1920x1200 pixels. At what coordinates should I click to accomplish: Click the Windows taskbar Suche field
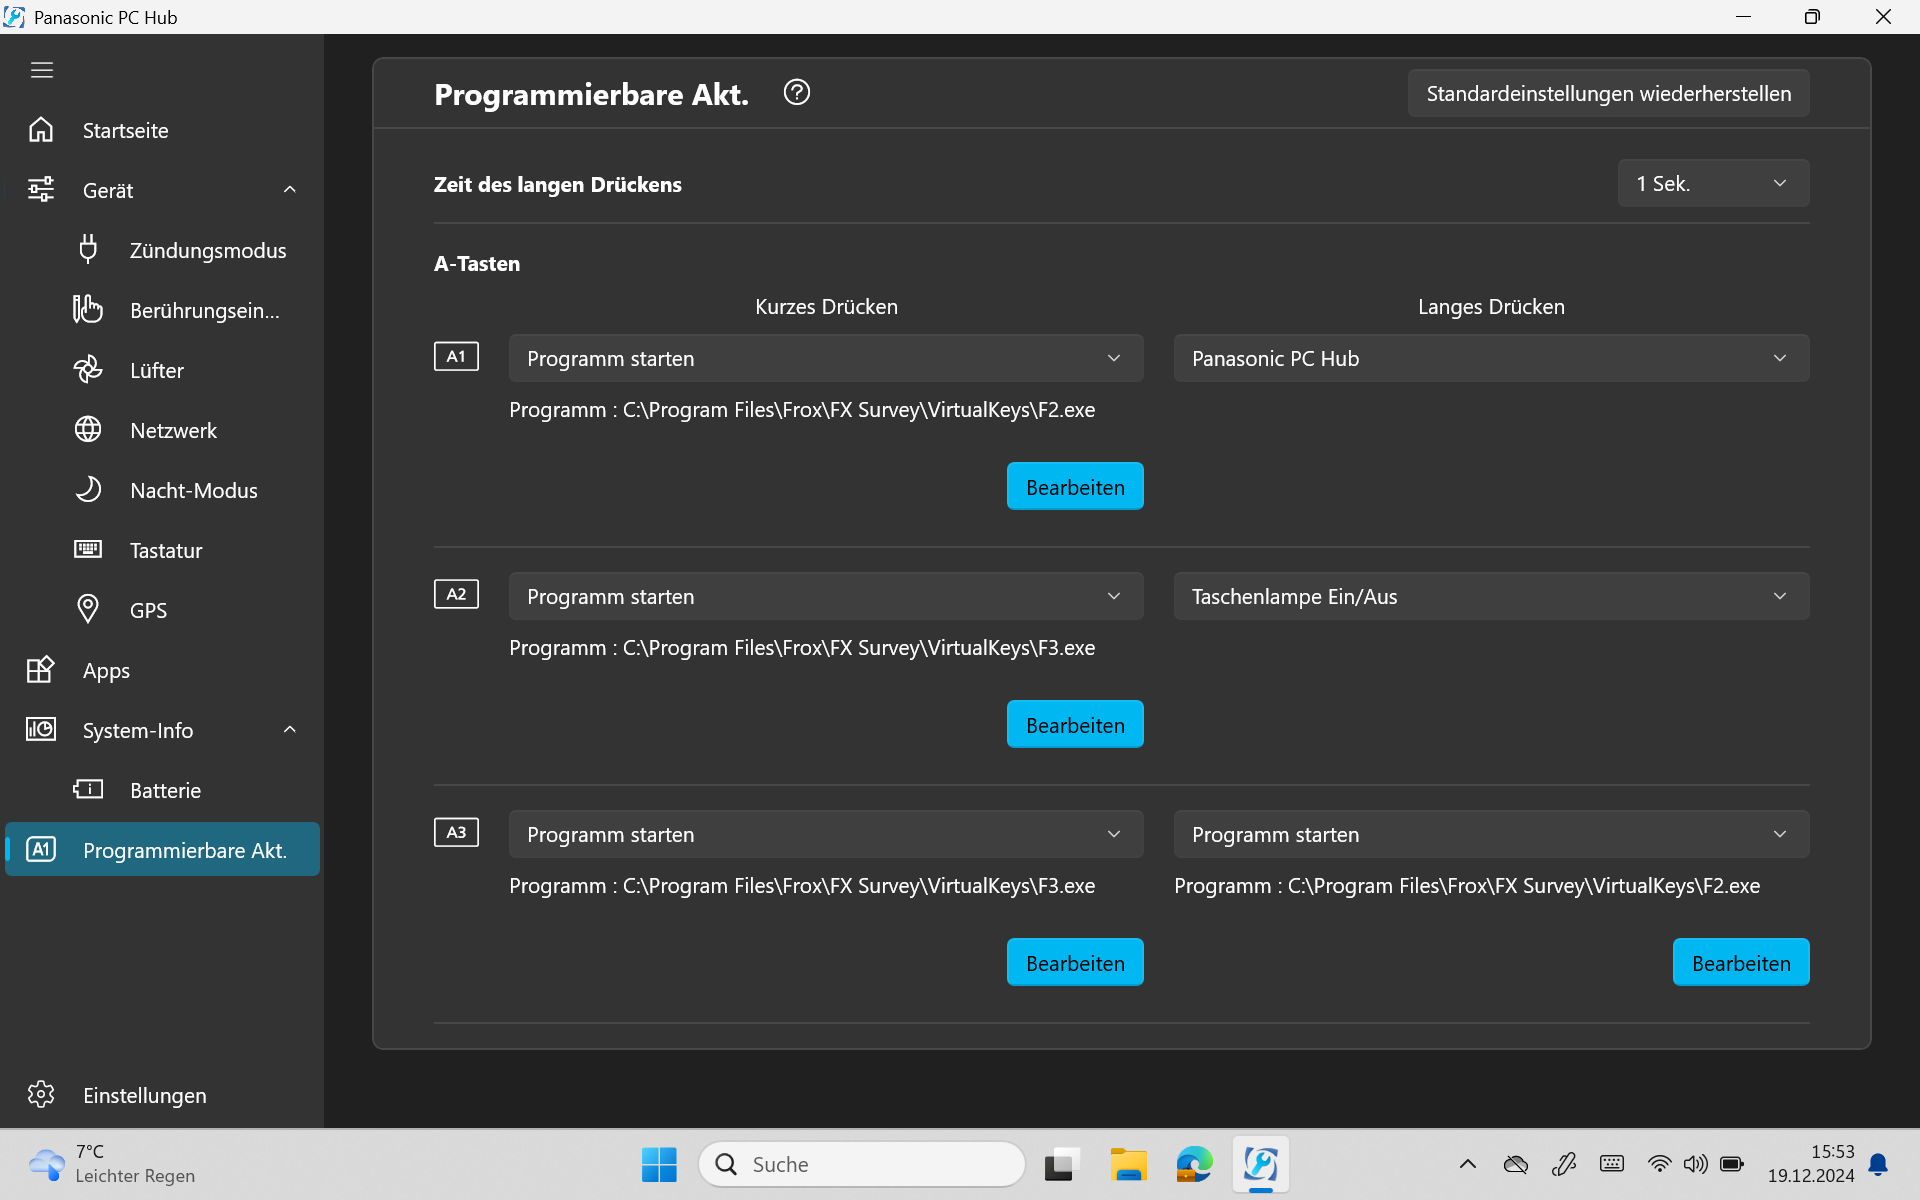862,1164
